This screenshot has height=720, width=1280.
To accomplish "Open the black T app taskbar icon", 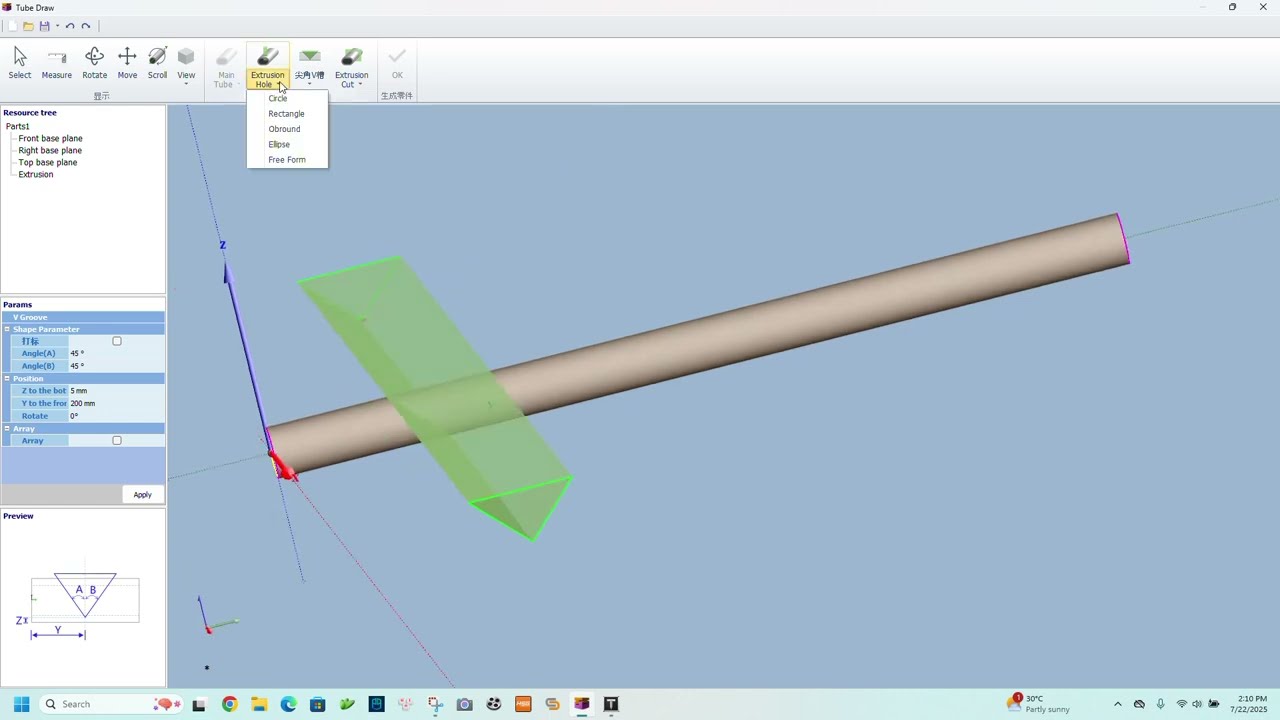I will pos(611,704).
